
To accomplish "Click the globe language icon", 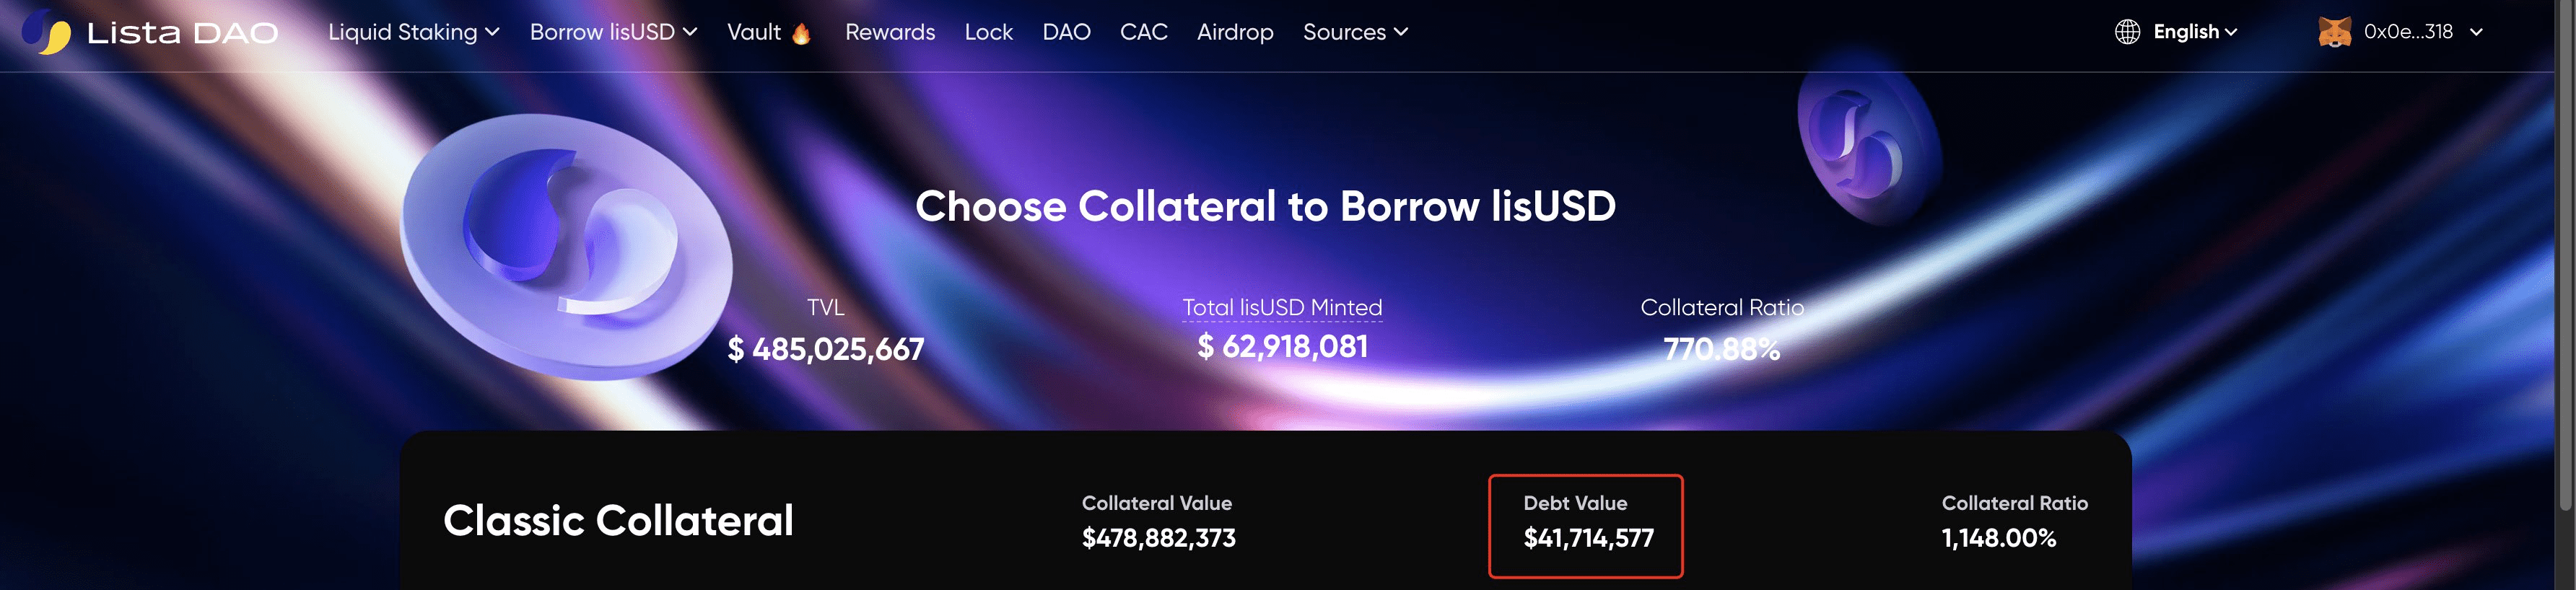I will 2127,32.
